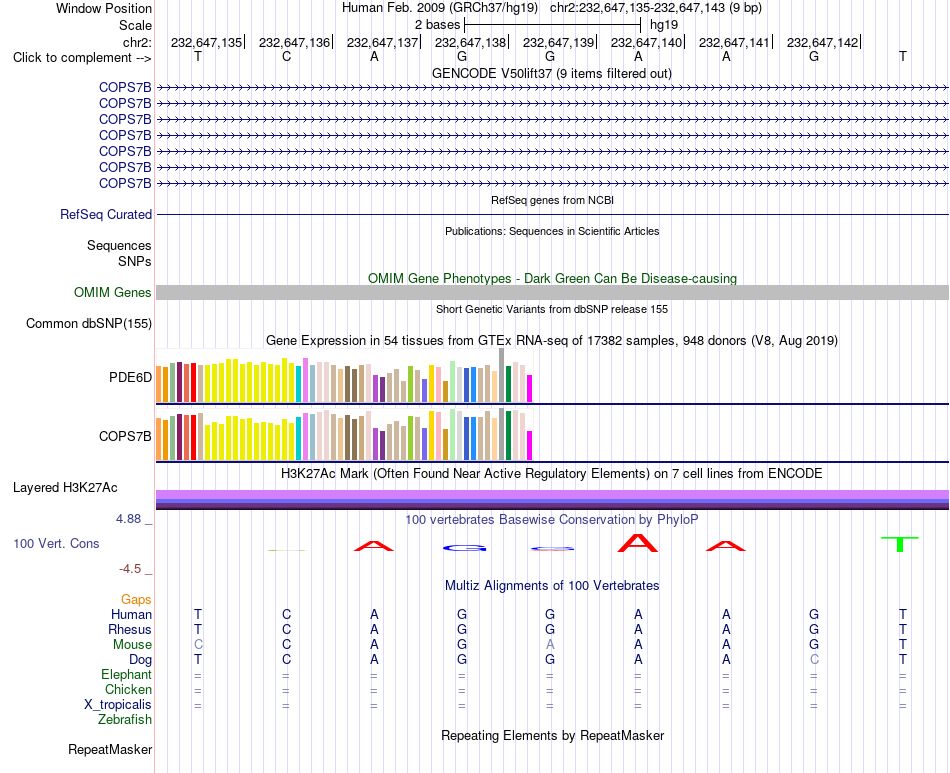Screen dimensions: 950x773
Task: Click the 'Click to complement -->' label
Action: point(82,58)
